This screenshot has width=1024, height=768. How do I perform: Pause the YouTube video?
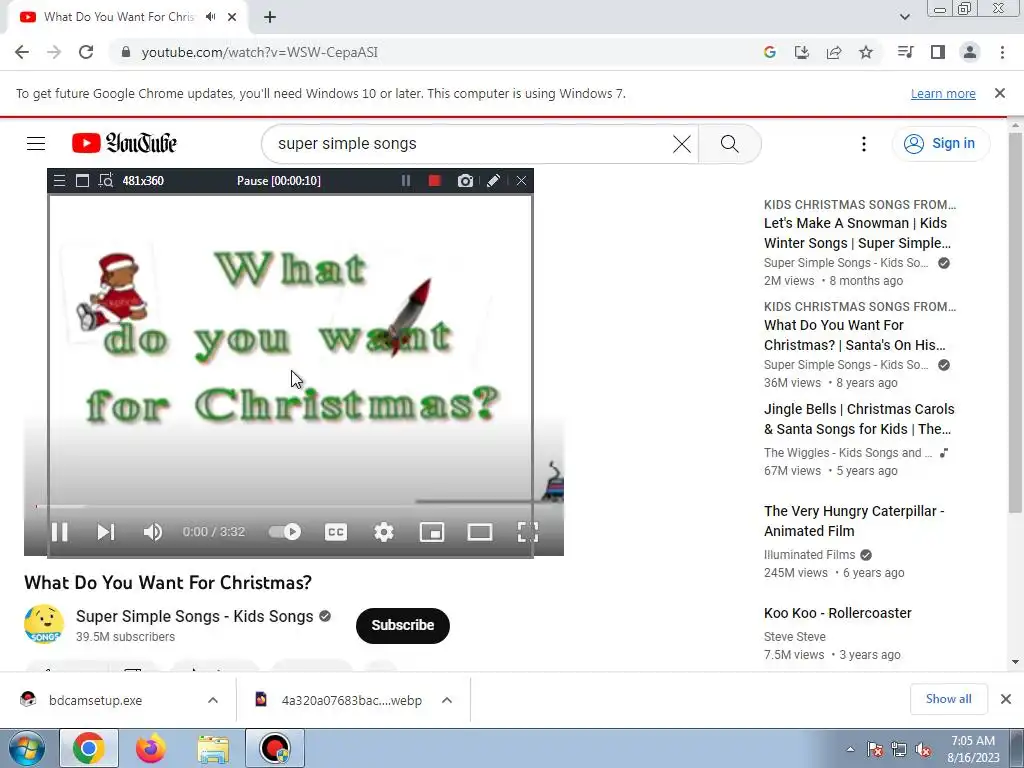pyautogui.click(x=60, y=532)
